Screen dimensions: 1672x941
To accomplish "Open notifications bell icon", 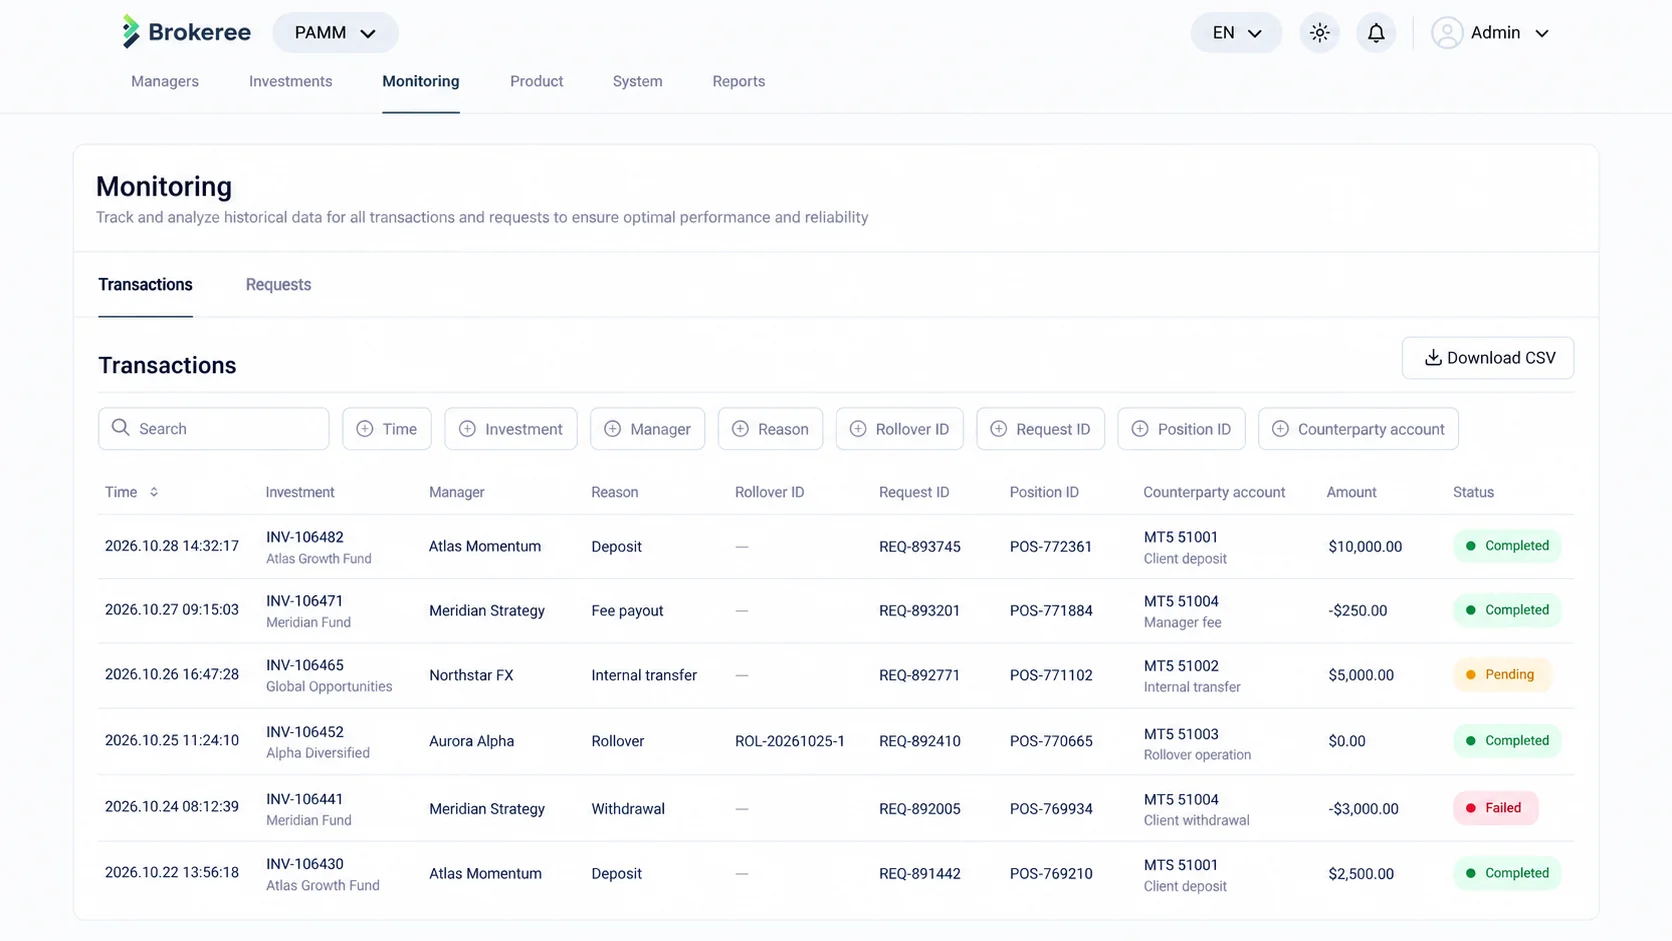I will 1376,33.
